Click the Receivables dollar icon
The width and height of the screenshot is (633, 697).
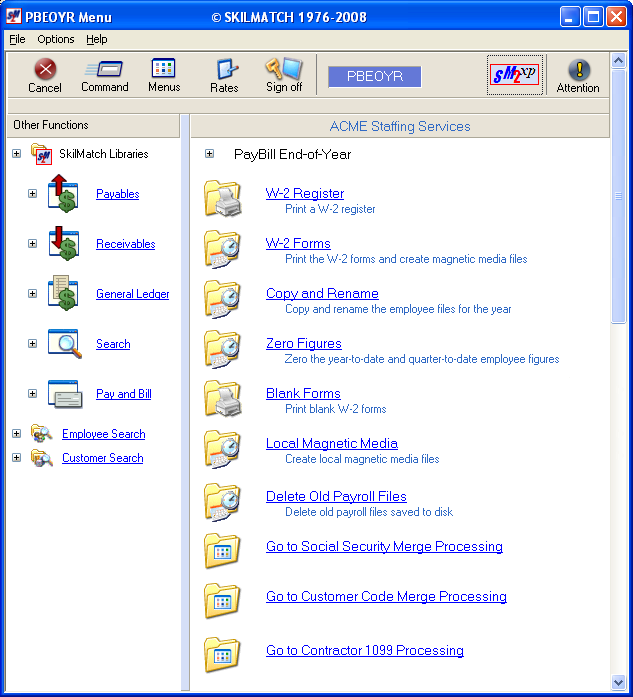(63, 244)
